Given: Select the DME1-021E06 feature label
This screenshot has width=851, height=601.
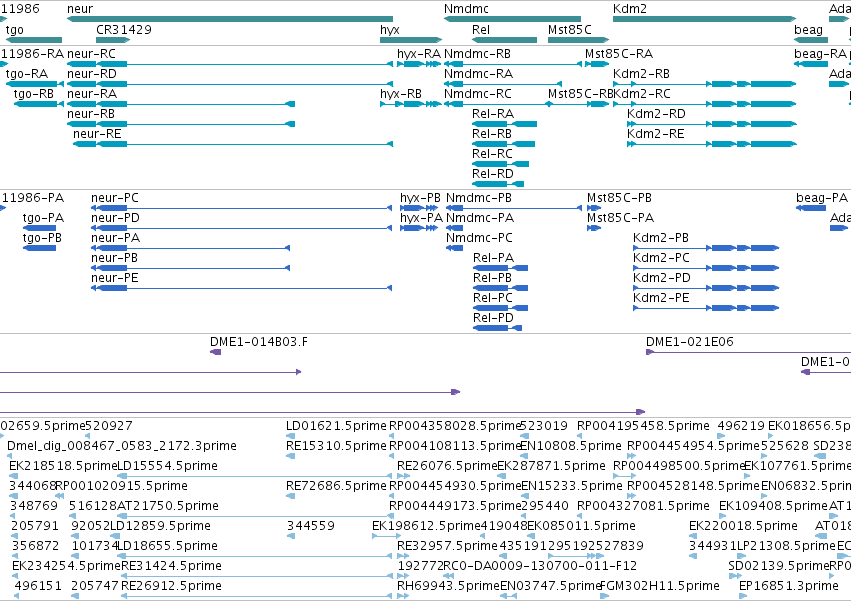Looking at the screenshot, I should [x=689, y=342].
